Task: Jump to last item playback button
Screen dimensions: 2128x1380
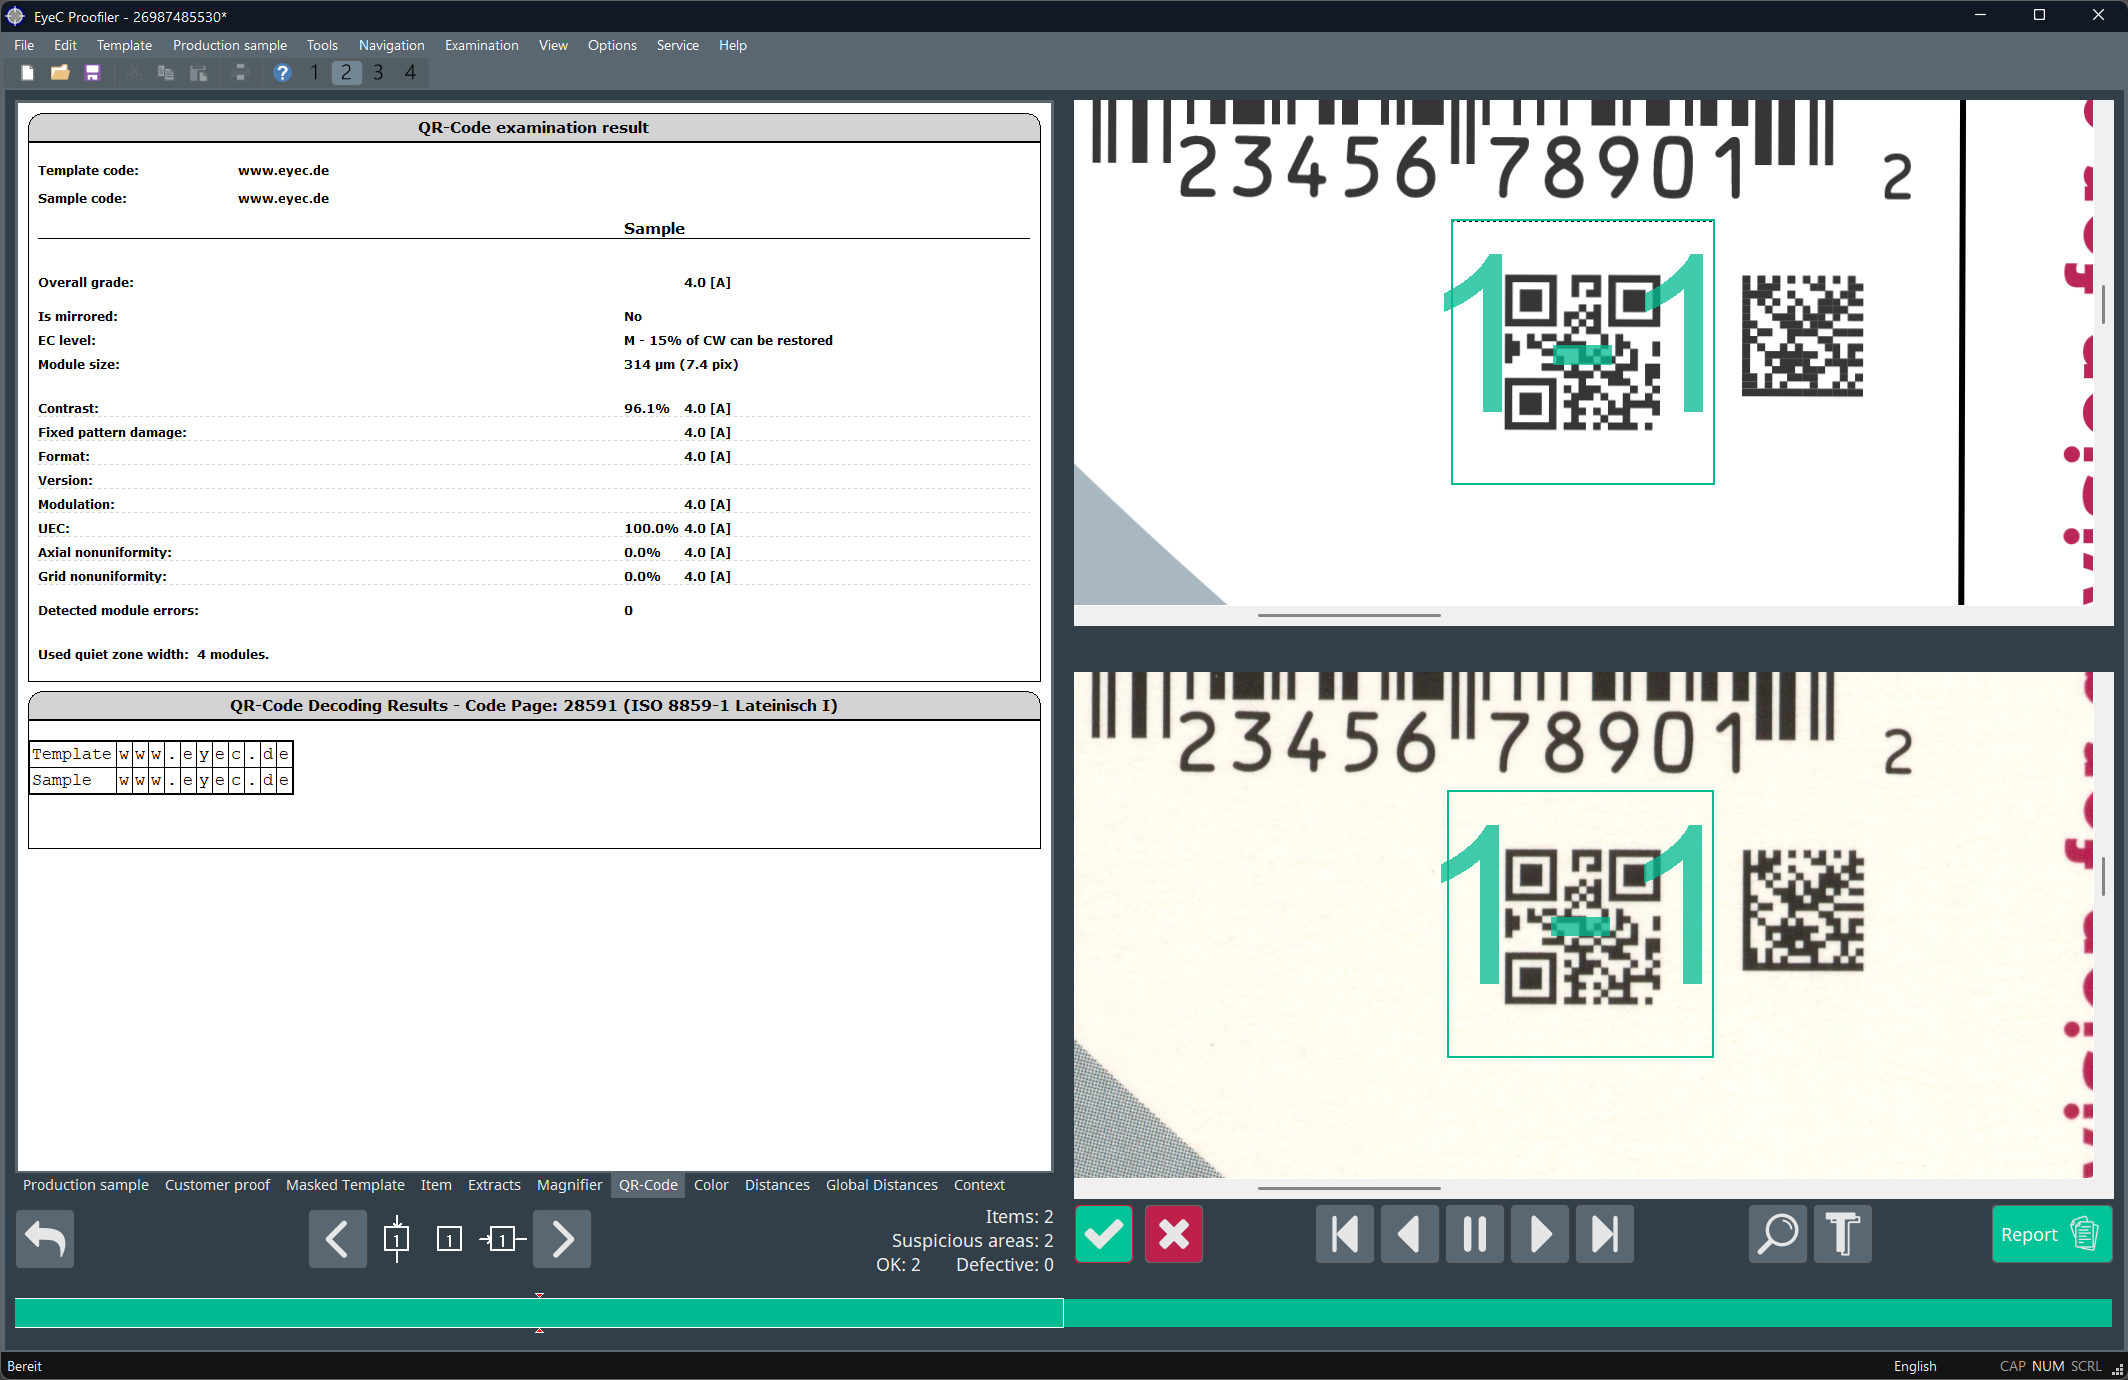Action: pos(1605,1235)
